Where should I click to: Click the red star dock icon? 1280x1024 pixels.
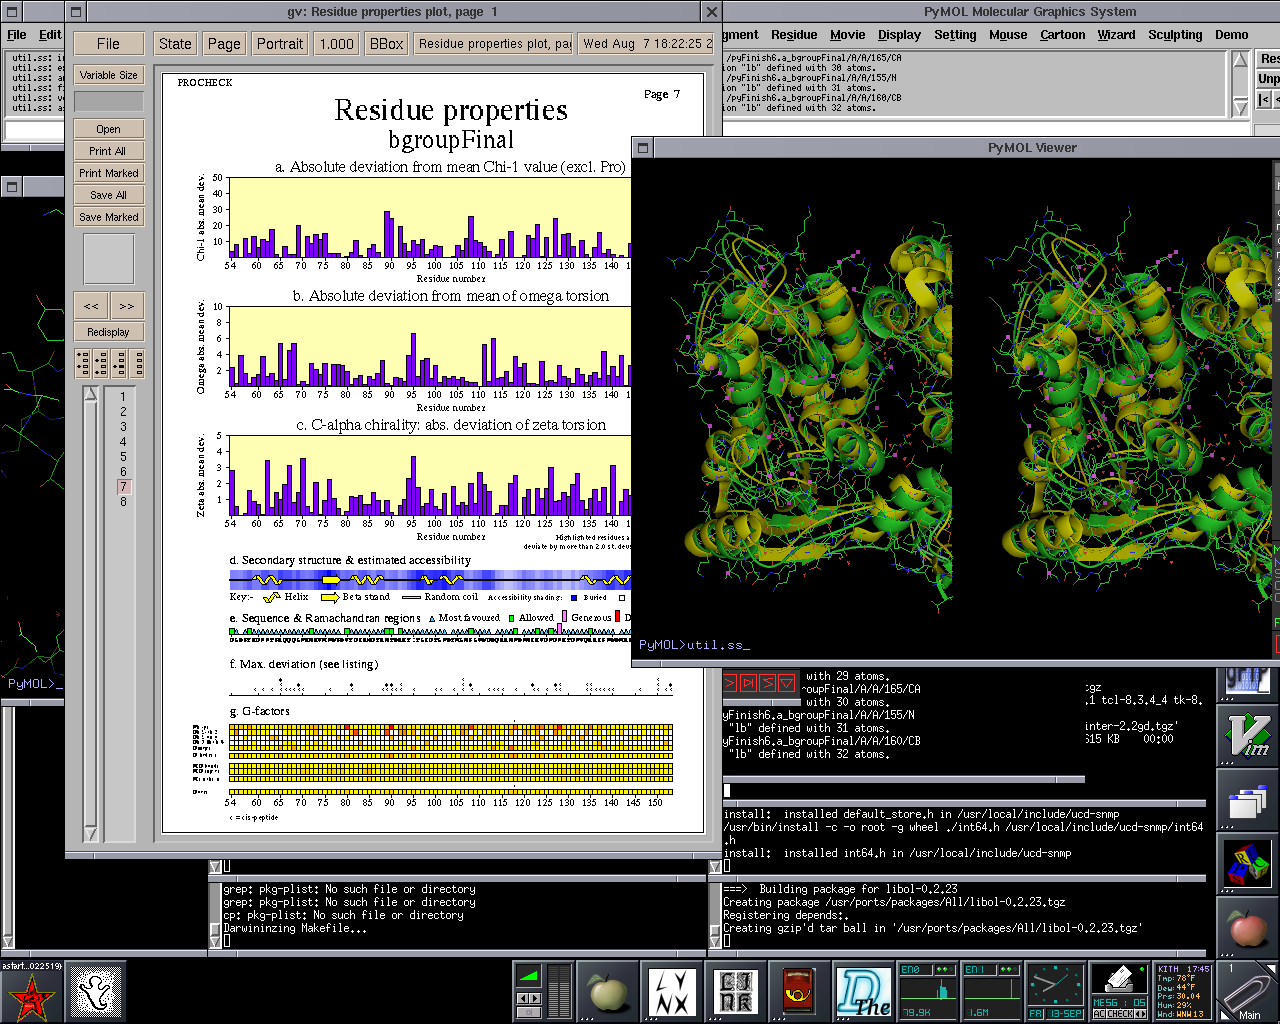point(32,992)
